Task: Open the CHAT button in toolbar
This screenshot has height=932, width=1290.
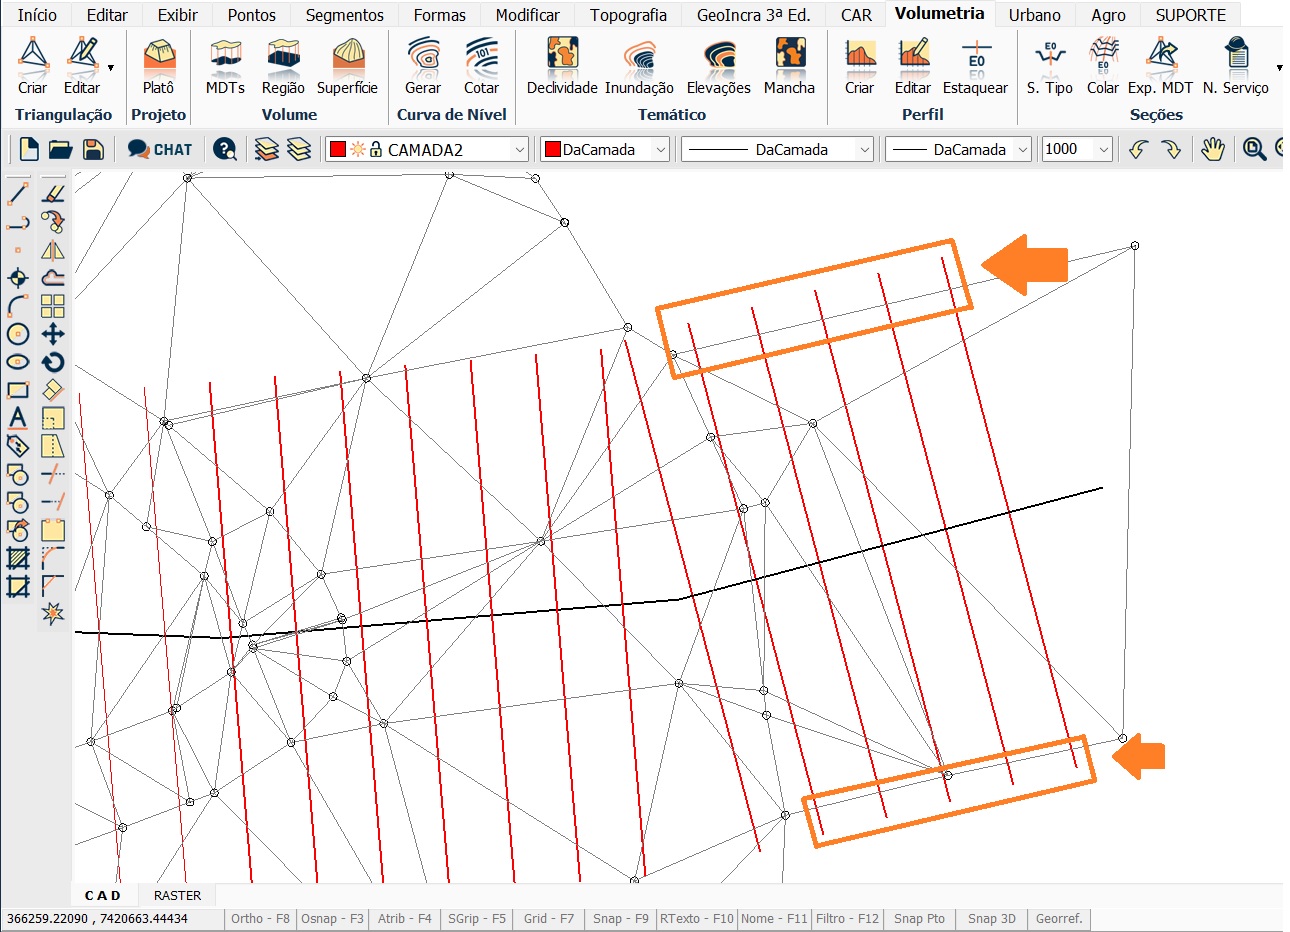Action: tap(160, 149)
